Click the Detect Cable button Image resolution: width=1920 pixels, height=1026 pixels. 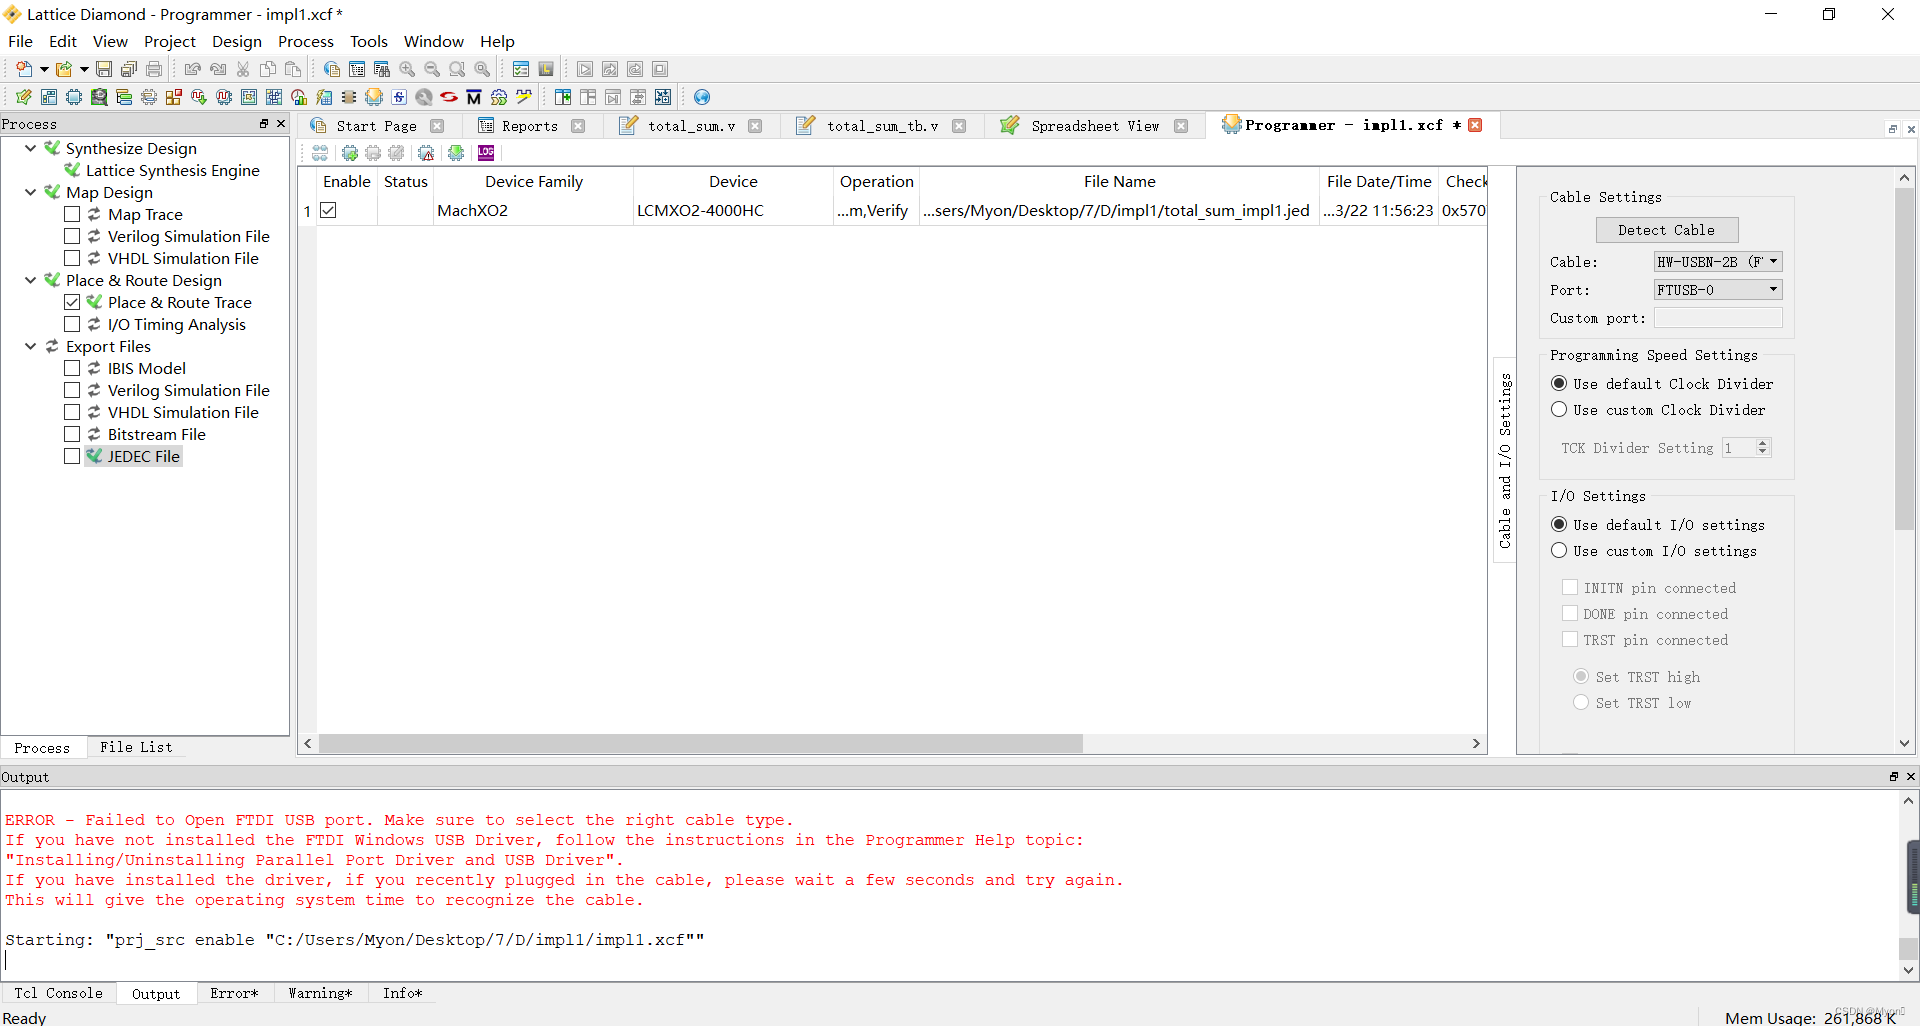tap(1666, 230)
